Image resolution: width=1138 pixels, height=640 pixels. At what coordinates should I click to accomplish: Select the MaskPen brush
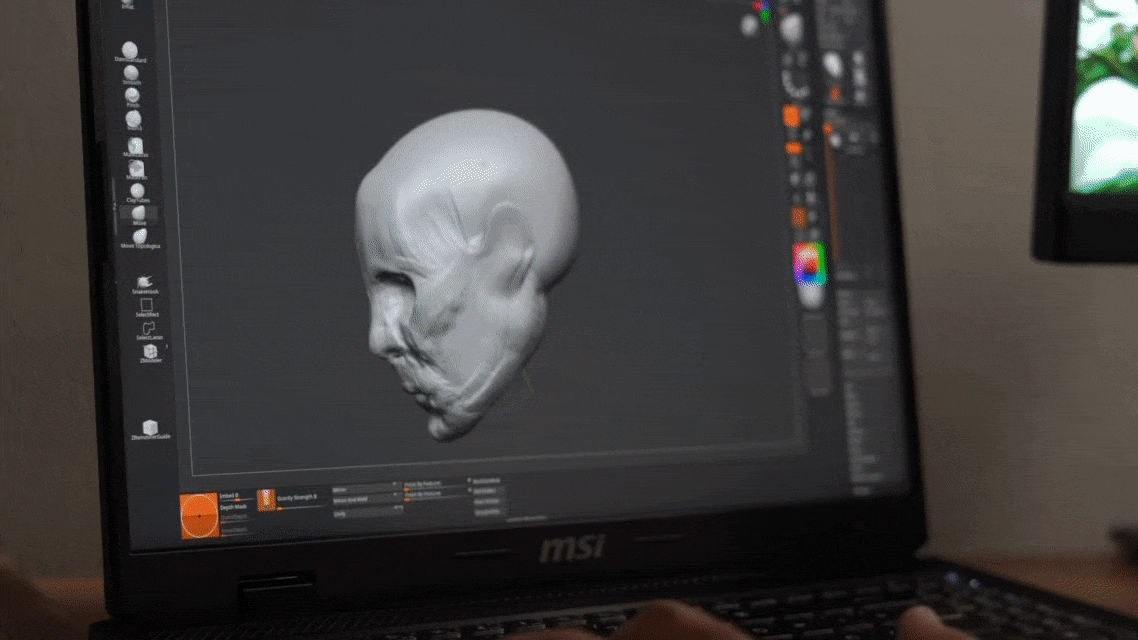[x=136, y=169]
